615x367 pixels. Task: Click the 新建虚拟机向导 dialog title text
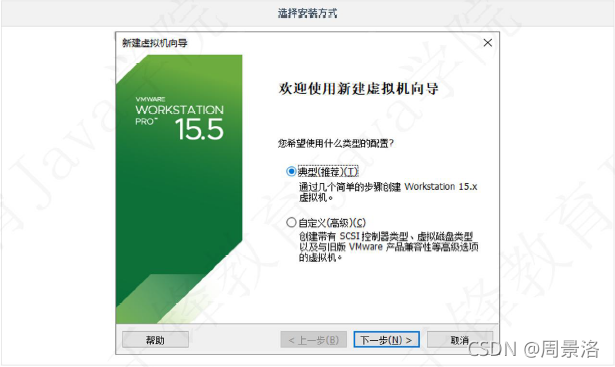(155, 43)
